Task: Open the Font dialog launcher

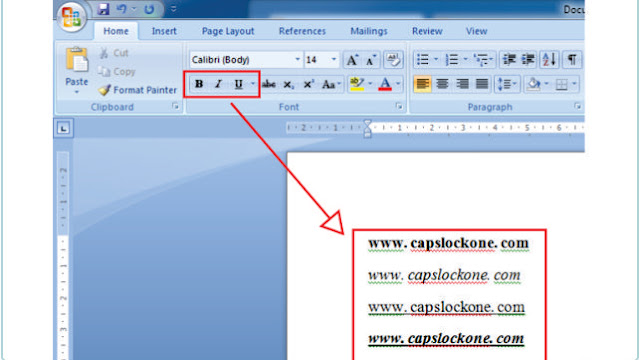Action: (399, 107)
